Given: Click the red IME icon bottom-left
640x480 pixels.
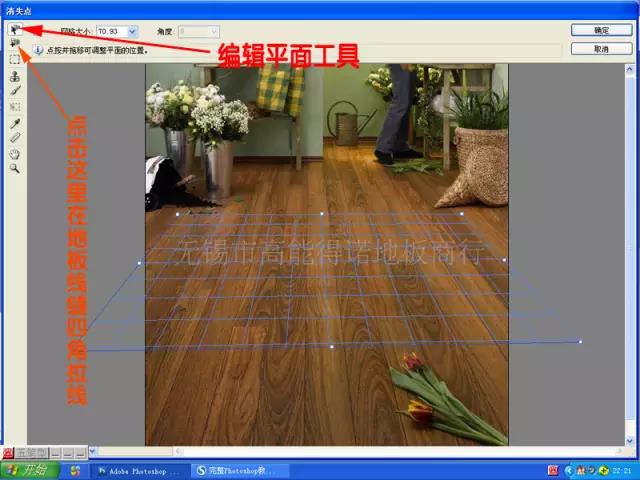Looking at the screenshot, I should (7, 453).
